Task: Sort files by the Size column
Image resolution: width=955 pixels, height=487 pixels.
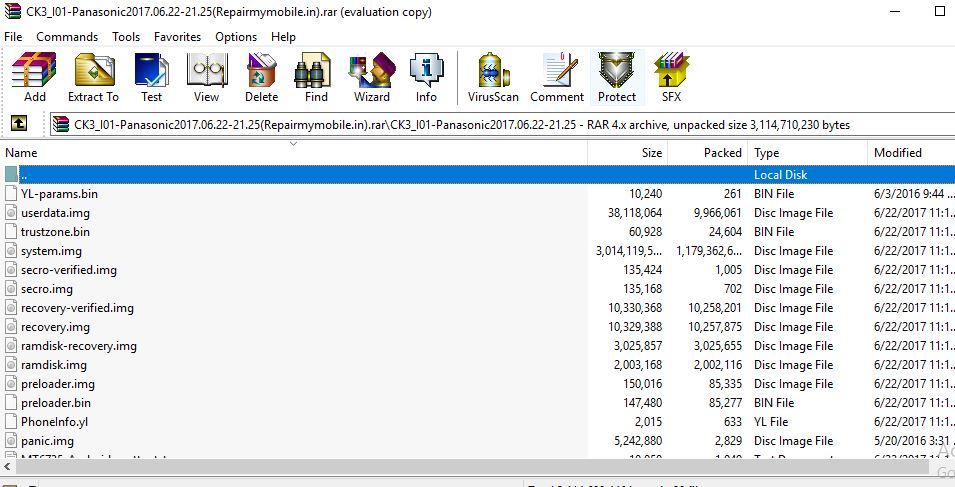Action: point(651,153)
